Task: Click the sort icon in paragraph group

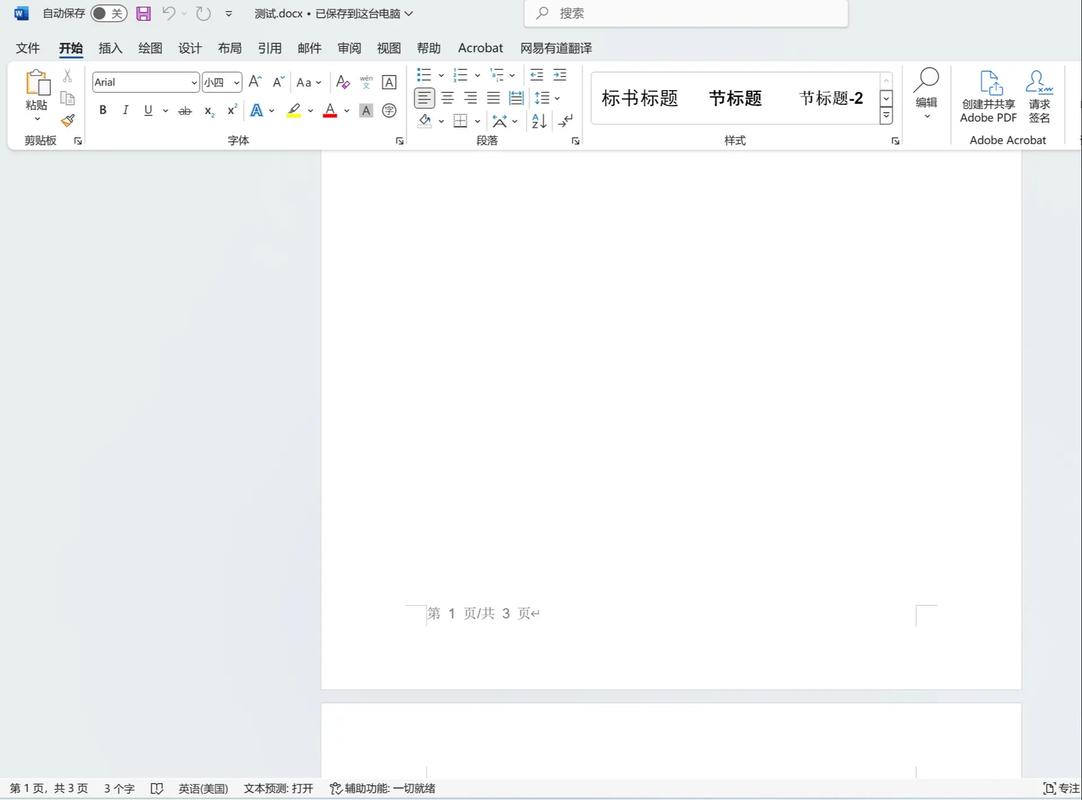Action: point(538,120)
